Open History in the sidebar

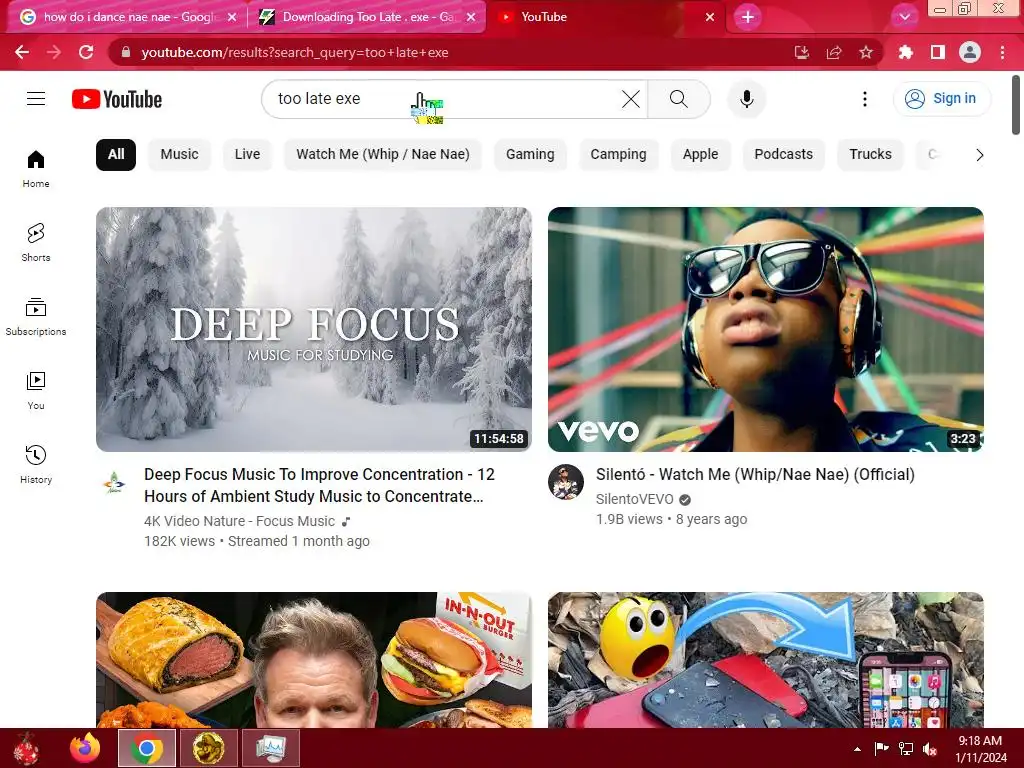click(36, 464)
